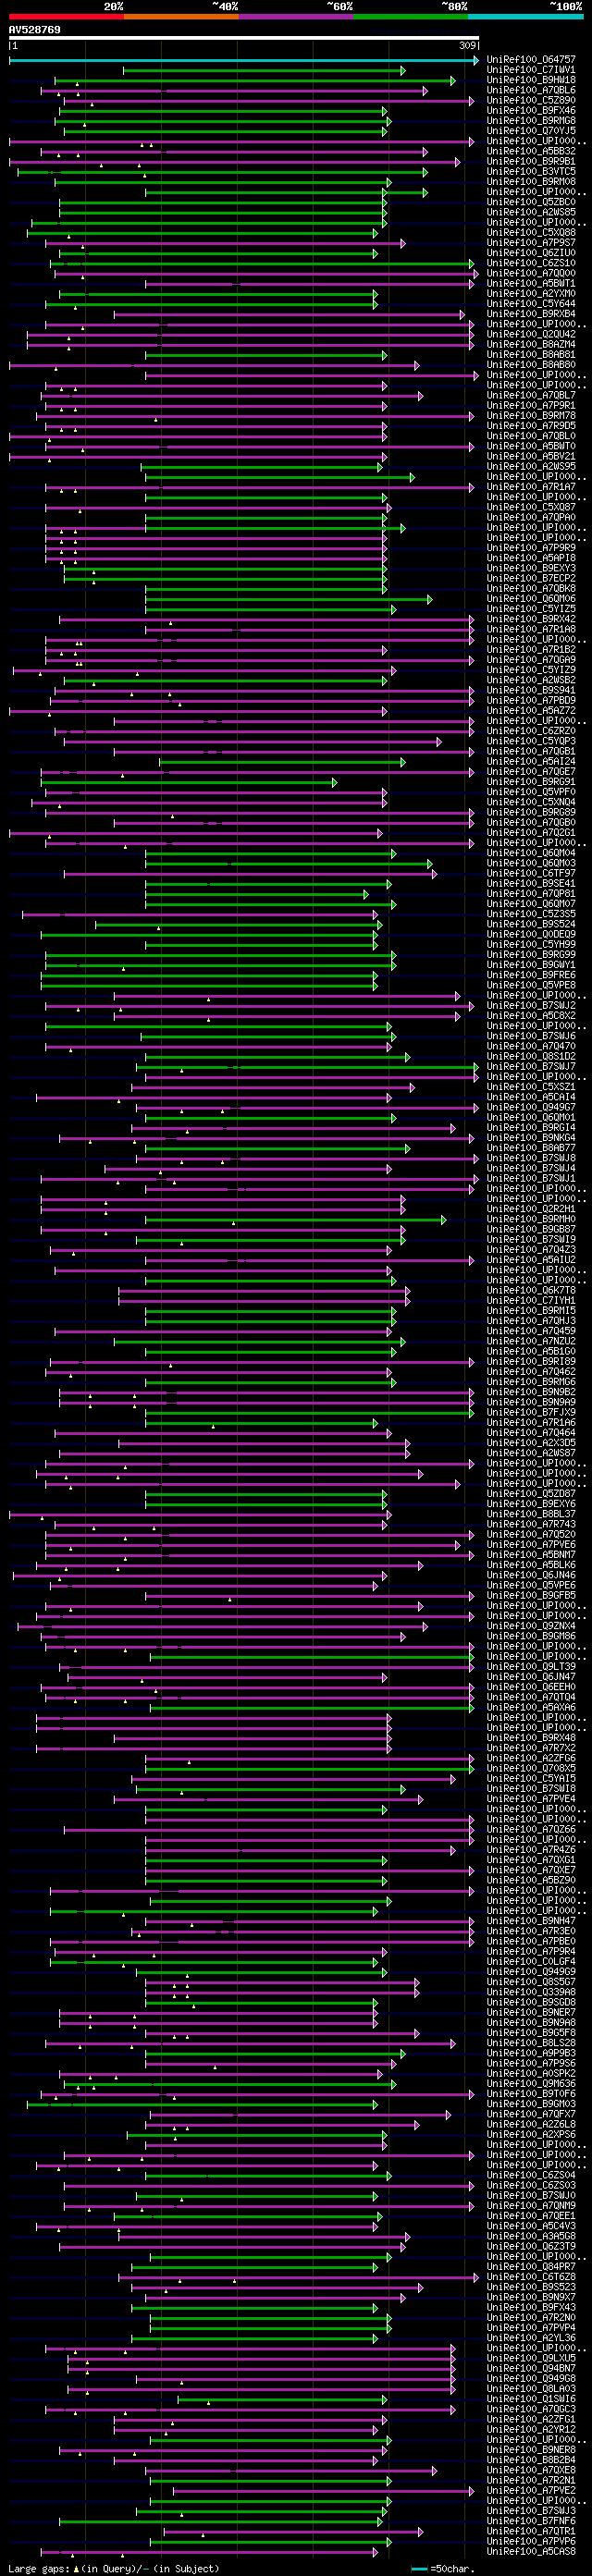Click the UniRef100_Q0DEQ9 label
592x2576 pixels.
[531, 935]
